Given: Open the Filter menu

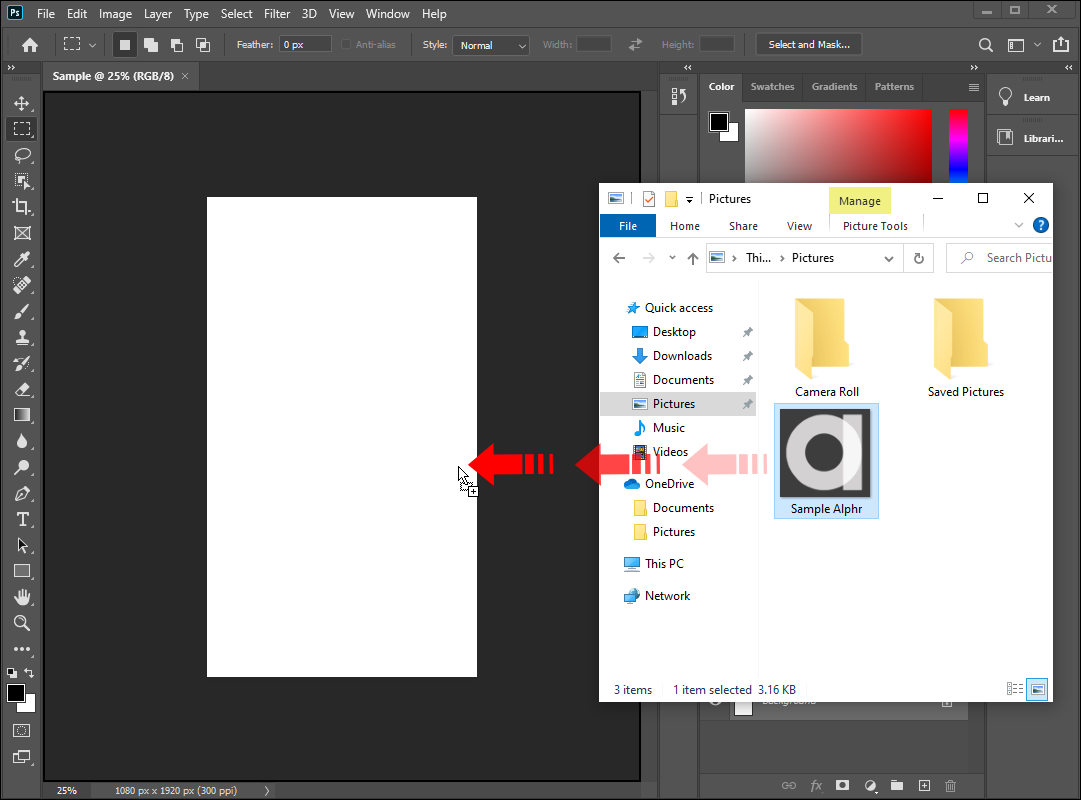Looking at the screenshot, I should coord(276,14).
